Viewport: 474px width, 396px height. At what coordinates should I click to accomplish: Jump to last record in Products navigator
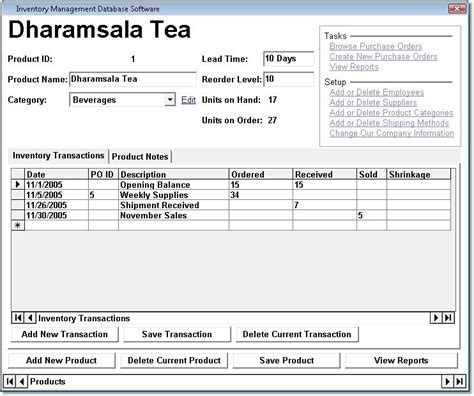[460, 381]
